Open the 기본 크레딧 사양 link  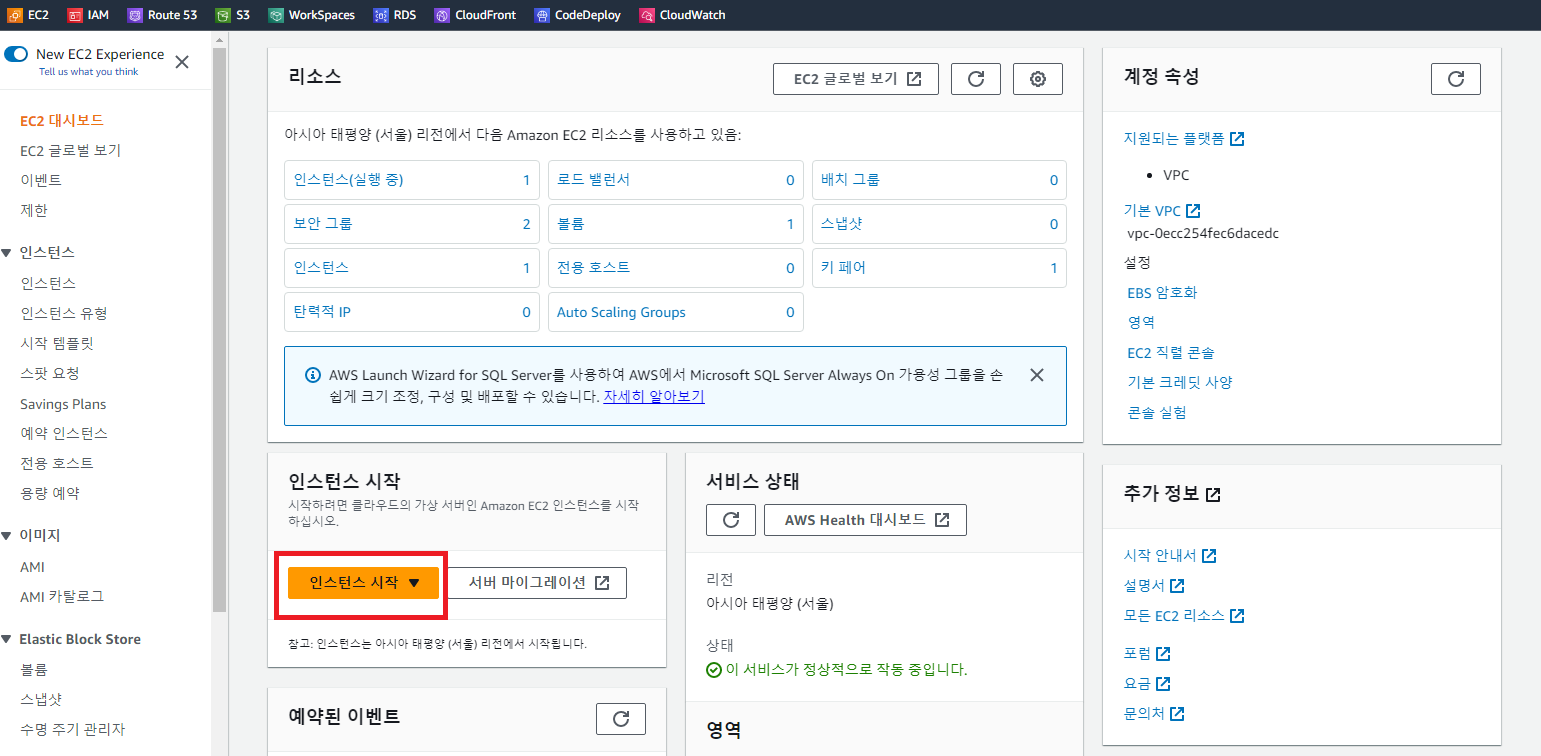1180,382
